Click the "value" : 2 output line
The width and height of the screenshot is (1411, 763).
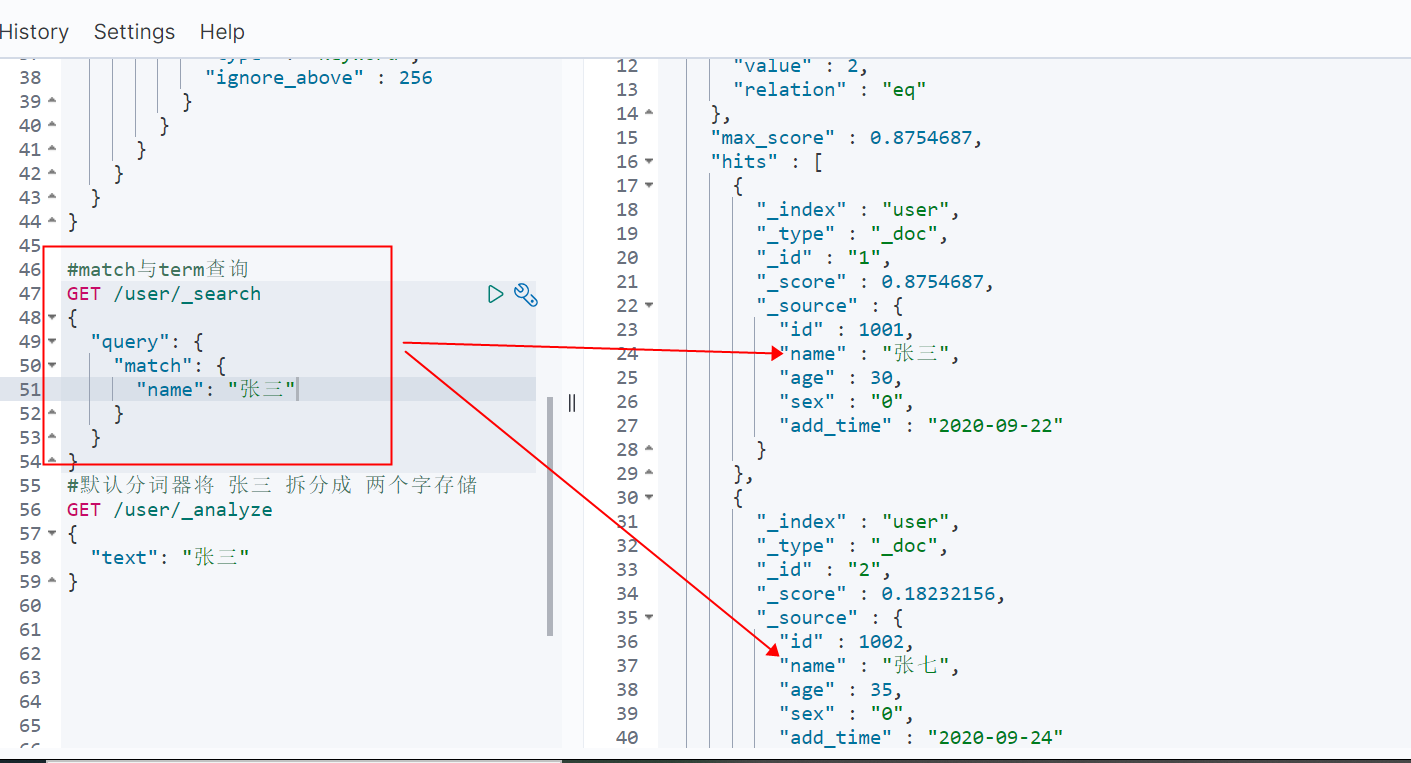[x=801, y=66]
